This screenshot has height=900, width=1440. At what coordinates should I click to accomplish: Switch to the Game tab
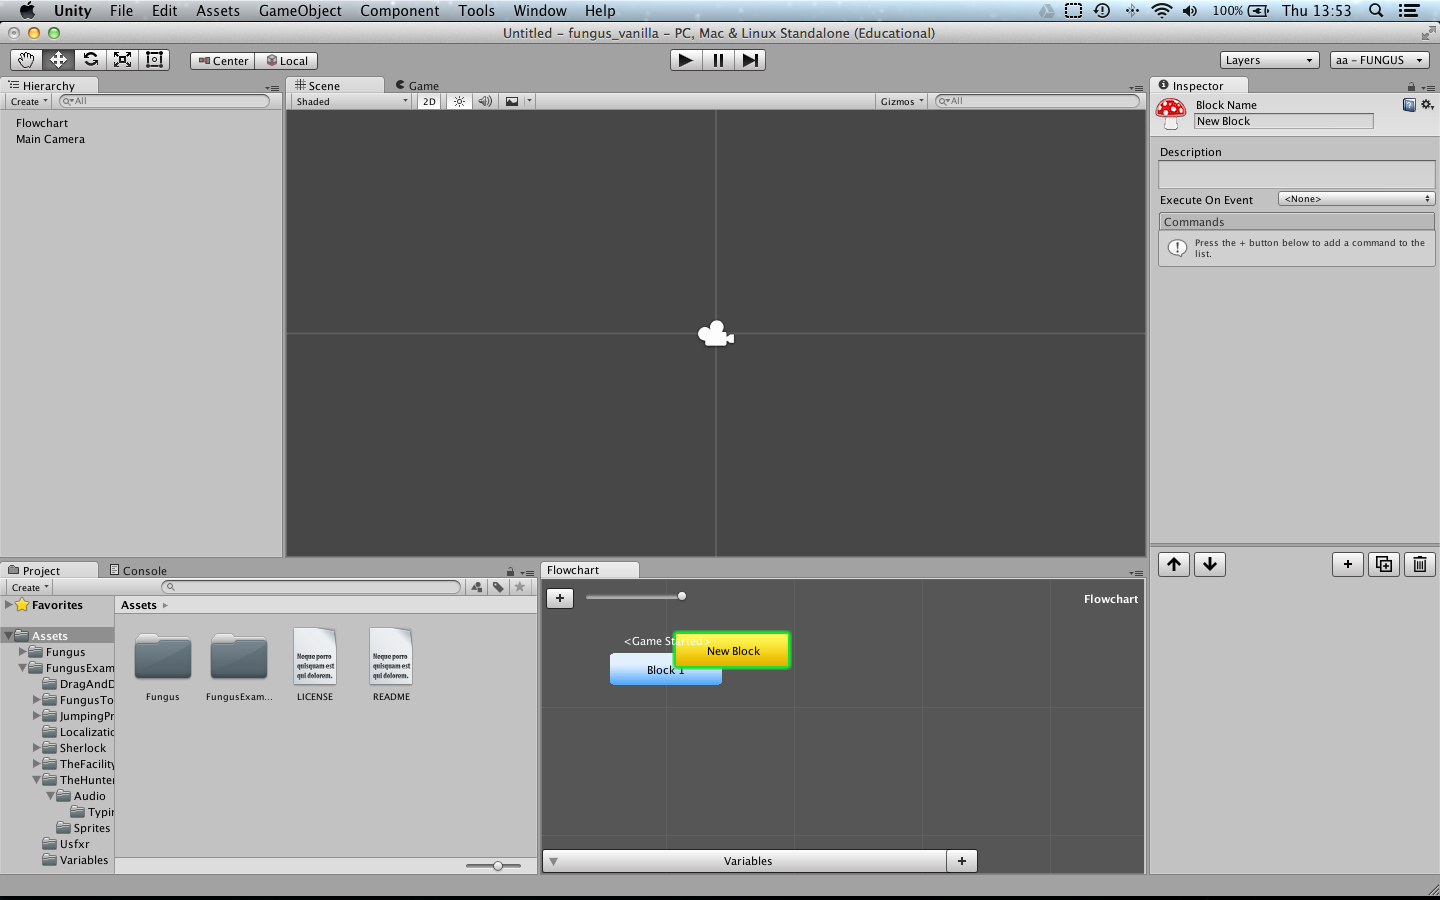point(417,86)
